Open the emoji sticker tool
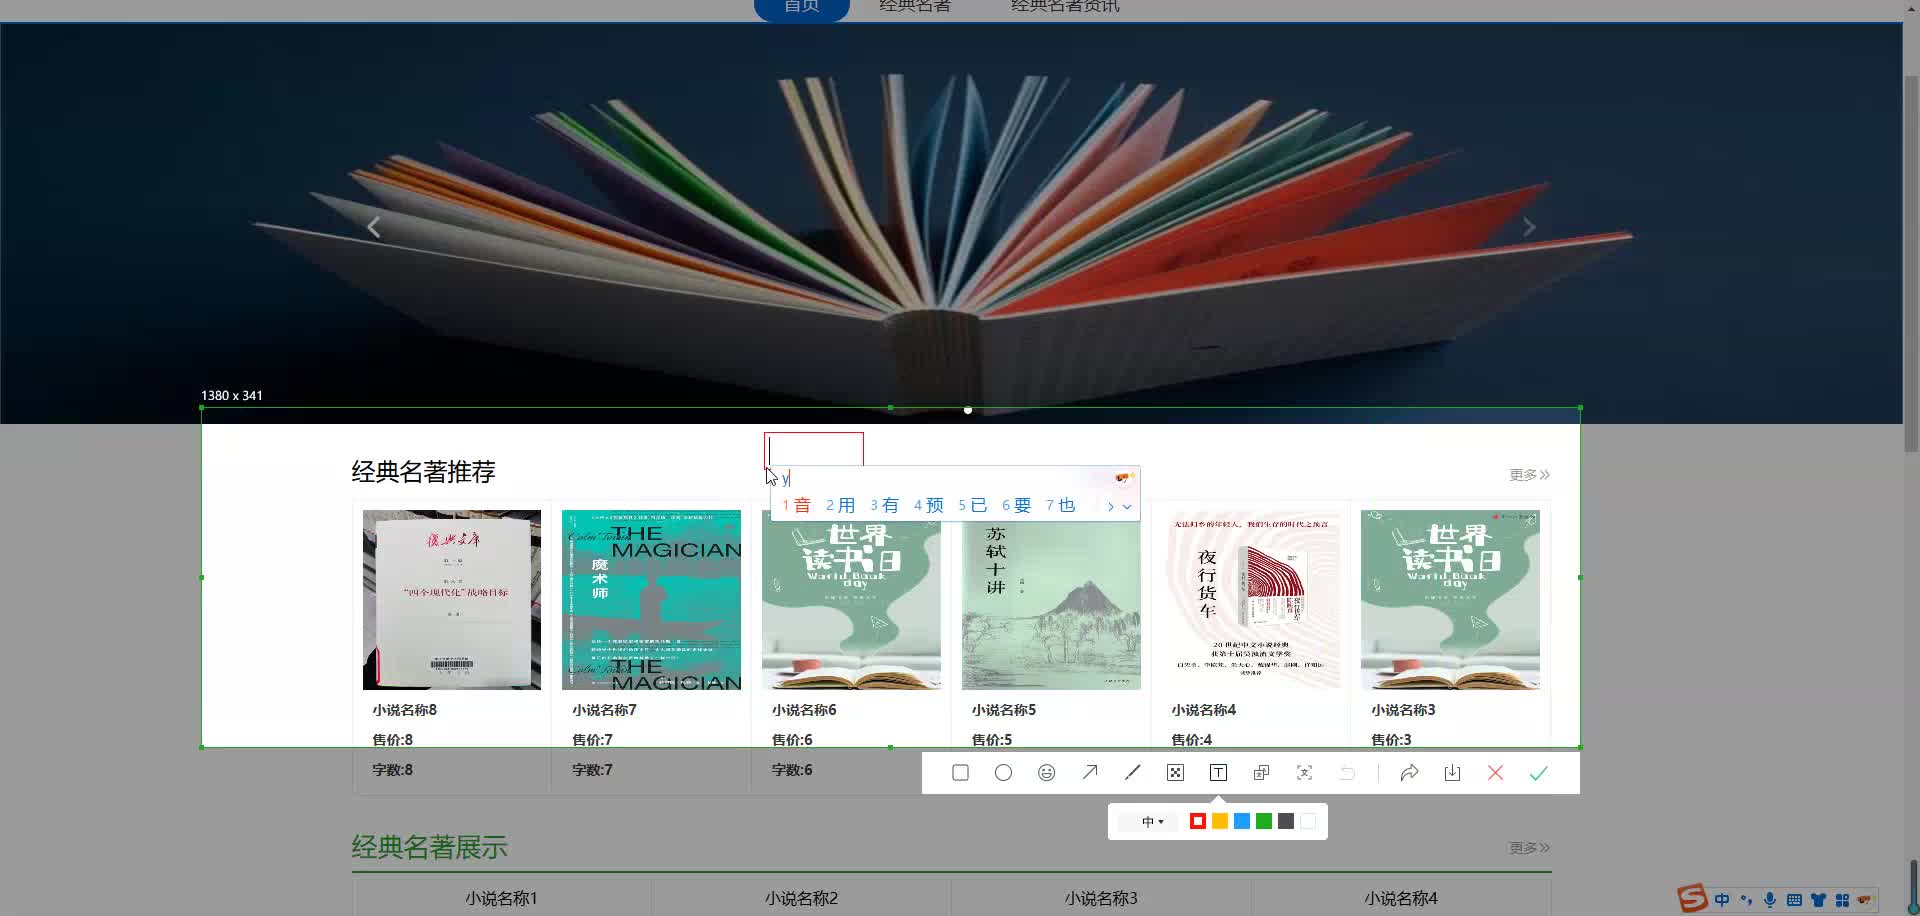The width and height of the screenshot is (1920, 916). point(1046,773)
